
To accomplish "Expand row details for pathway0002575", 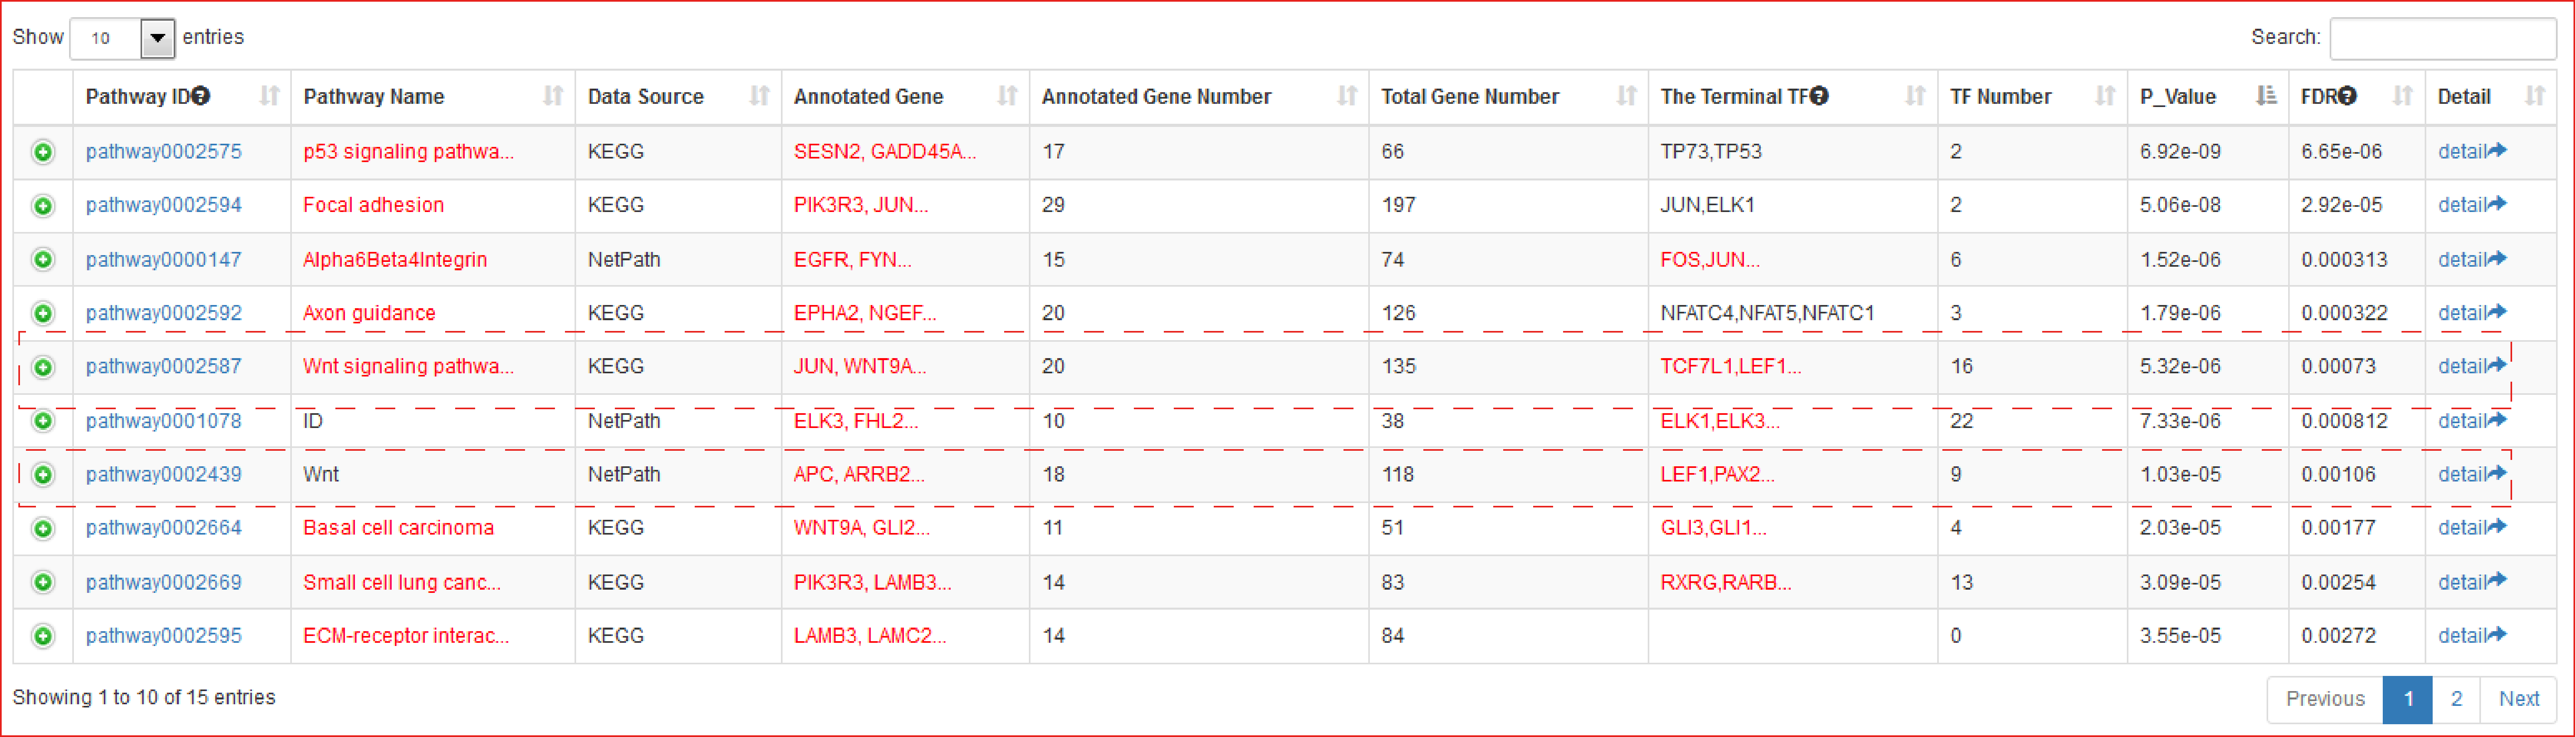I will [42, 152].
